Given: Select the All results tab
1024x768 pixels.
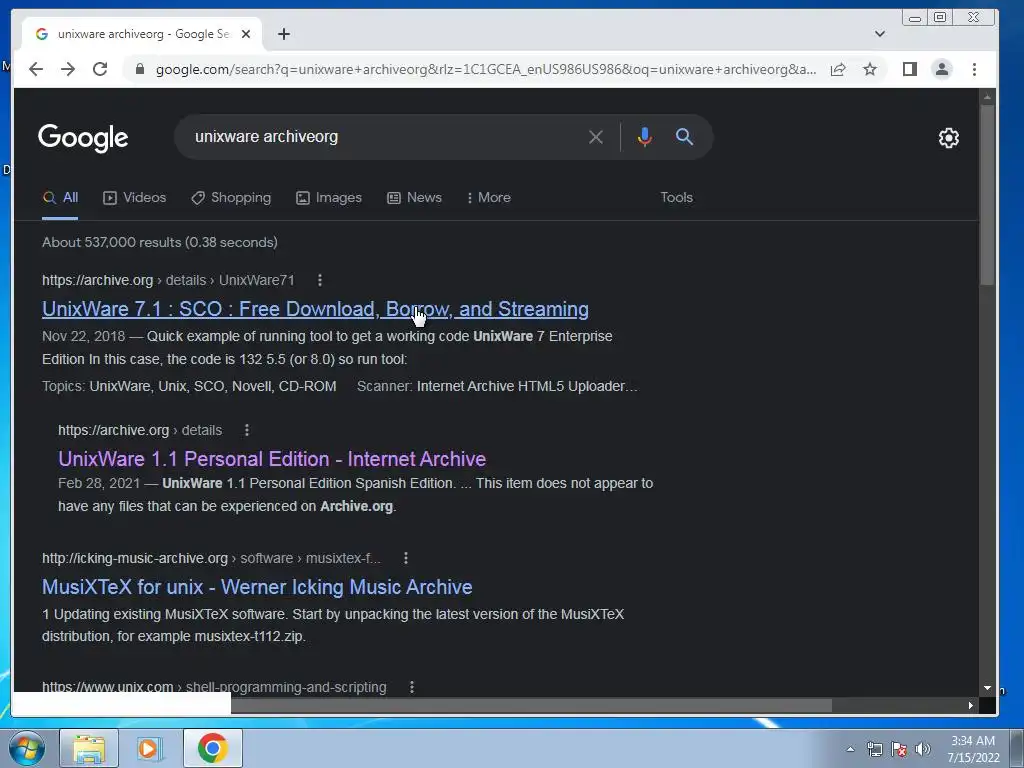Looking at the screenshot, I should (x=60, y=198).
